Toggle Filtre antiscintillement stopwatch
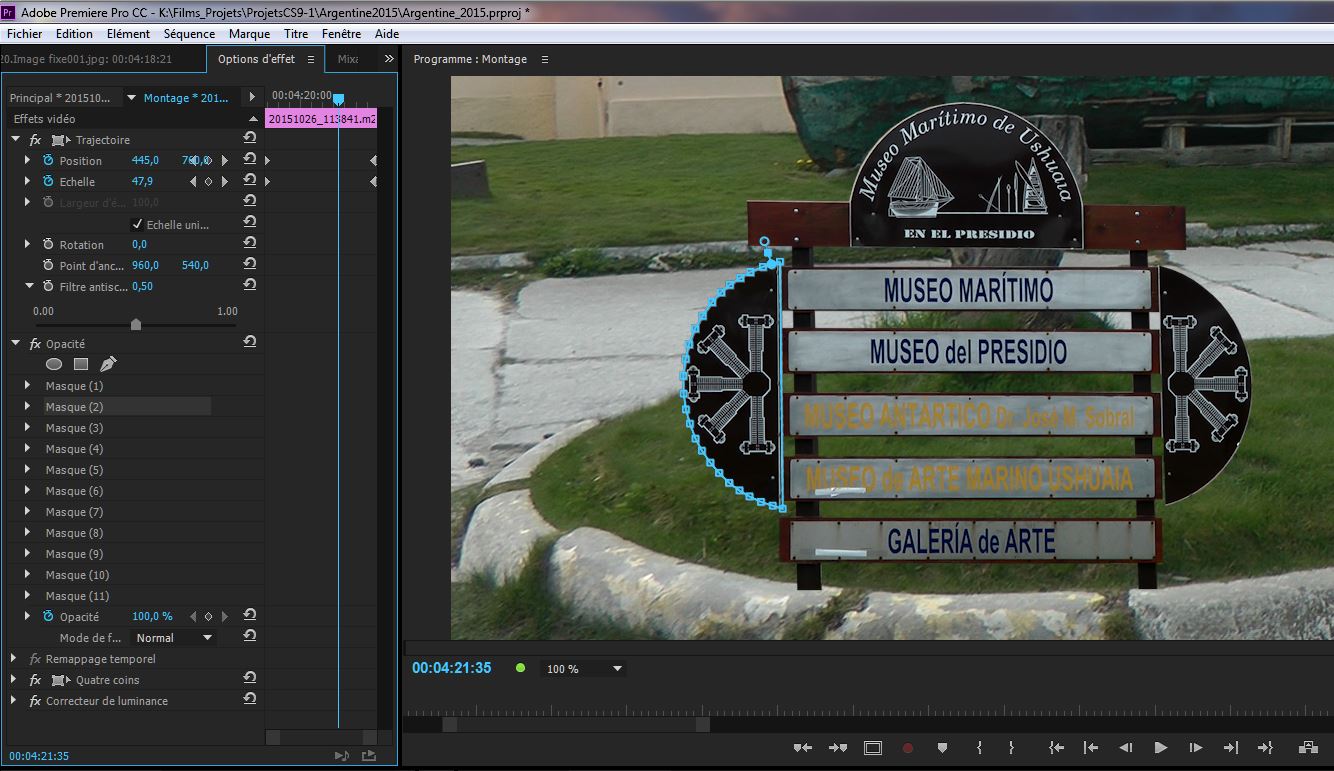The width and height of the screenshot is (1334, 771). point(48,286)
